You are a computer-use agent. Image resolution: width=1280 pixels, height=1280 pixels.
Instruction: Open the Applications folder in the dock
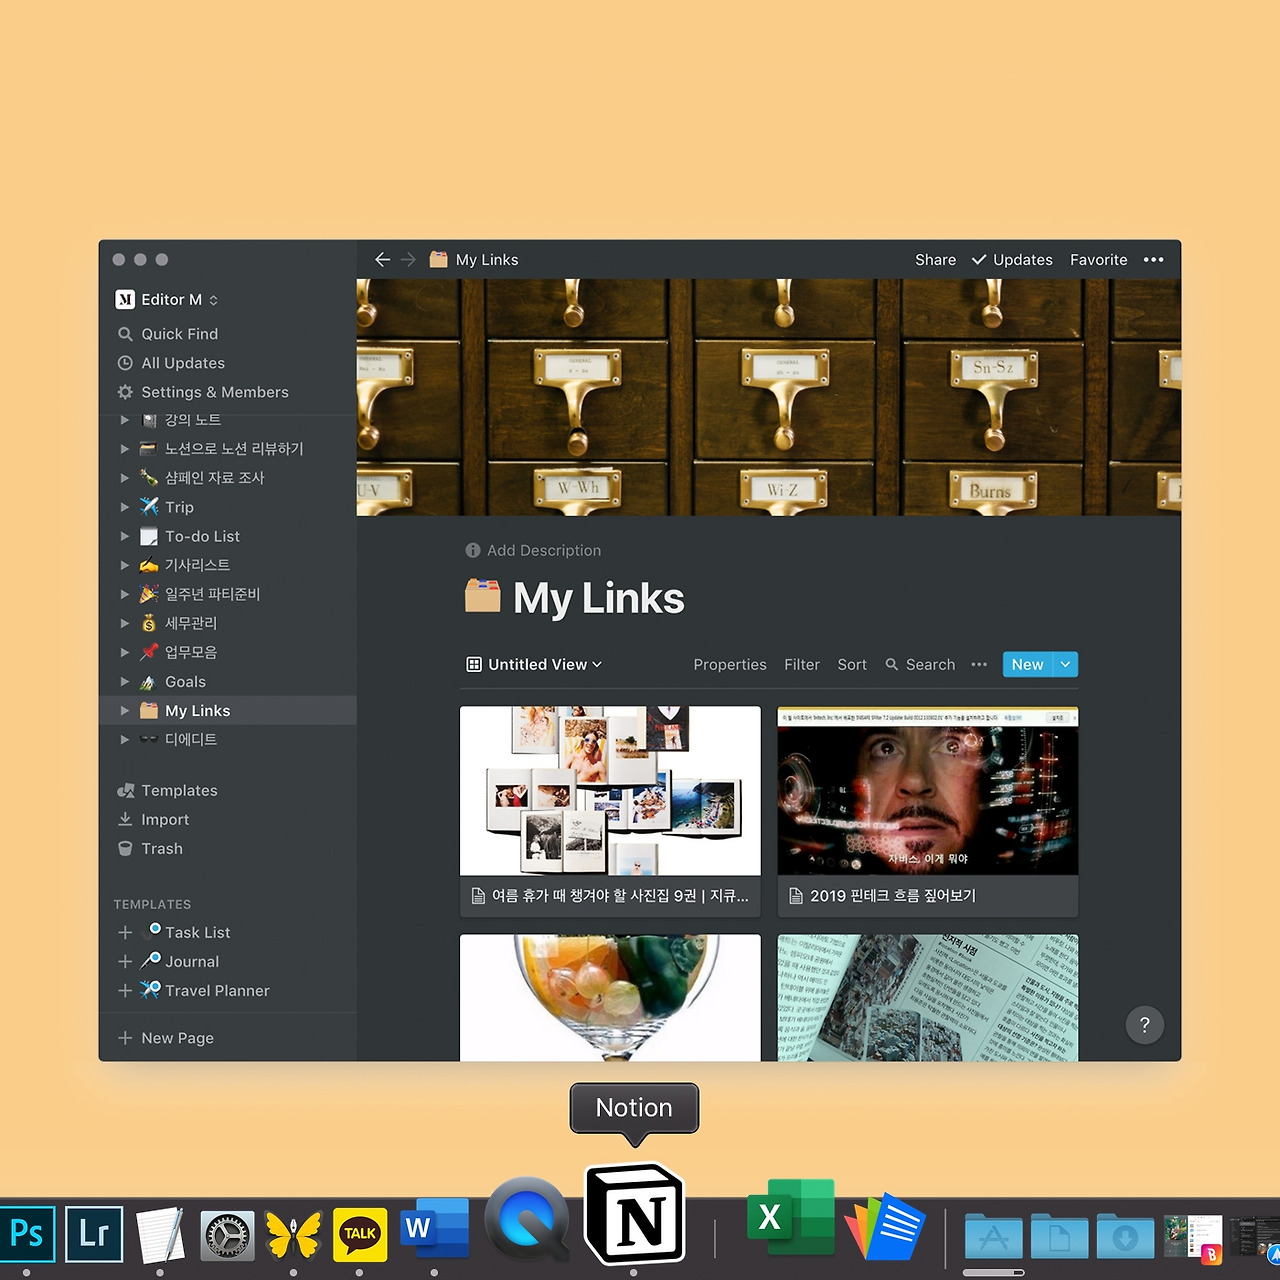(x=993, y=1236)
